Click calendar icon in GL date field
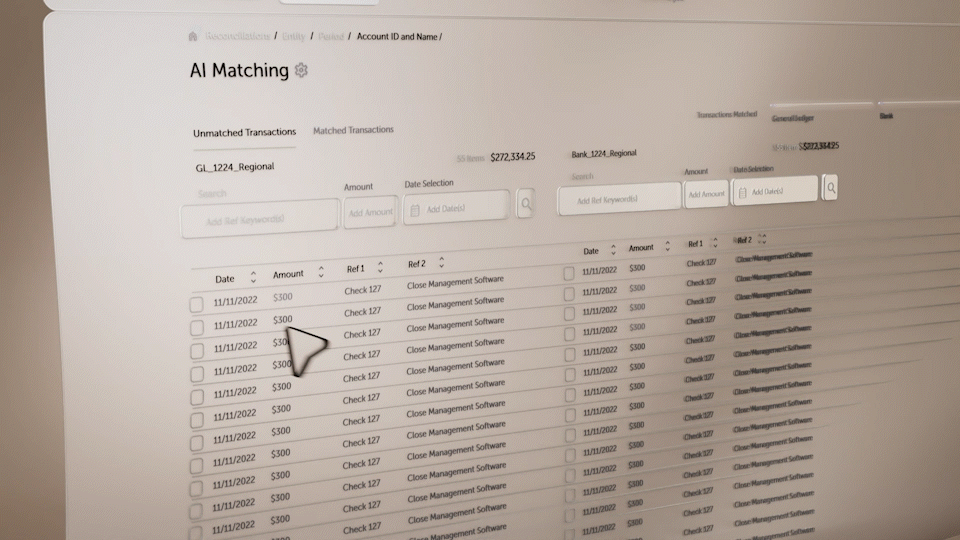The image size is (960, 540). pyautogui.click(x=414, y=210)
